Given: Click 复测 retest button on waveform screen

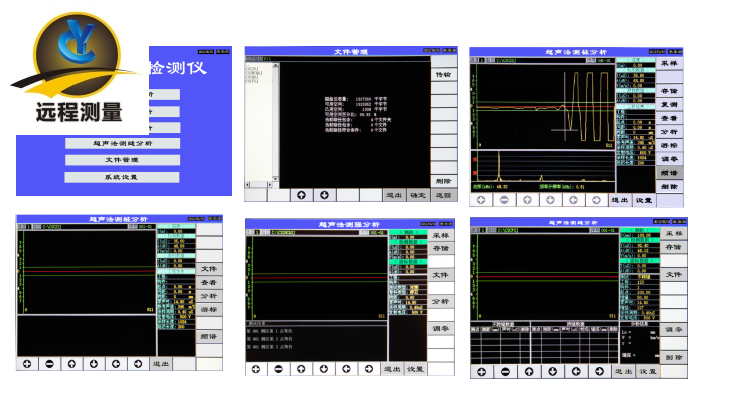Looking at the screenshot, I should 669,104.
